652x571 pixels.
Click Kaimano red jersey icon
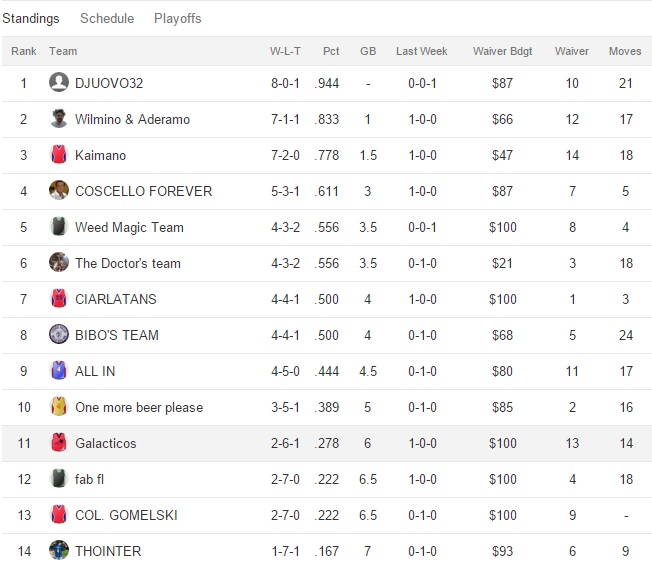coord(59,155)
